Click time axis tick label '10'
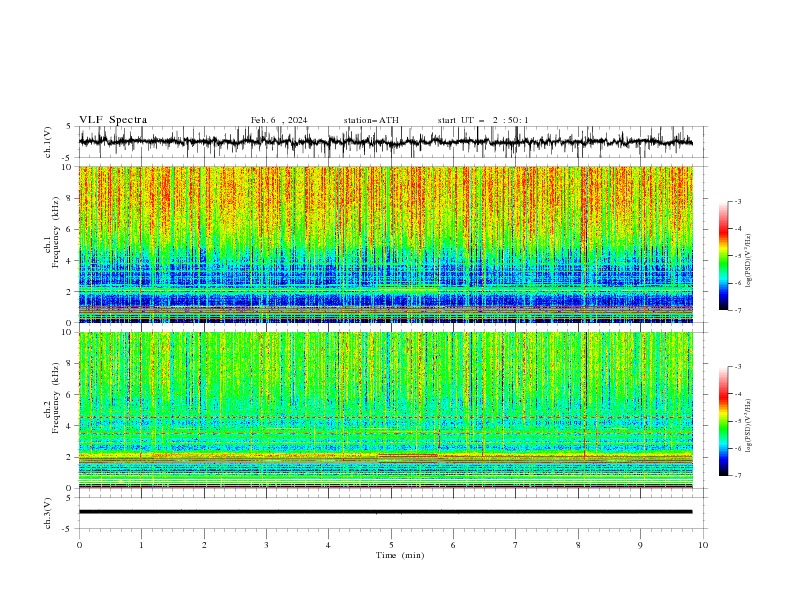The width and height of the screenshot is (792, 612). coord(703,545)
